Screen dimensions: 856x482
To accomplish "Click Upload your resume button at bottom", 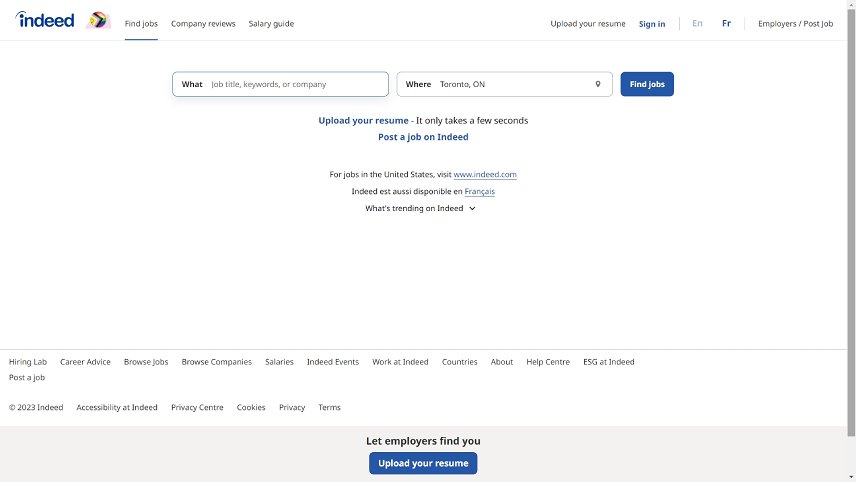I will coord(423,463).
